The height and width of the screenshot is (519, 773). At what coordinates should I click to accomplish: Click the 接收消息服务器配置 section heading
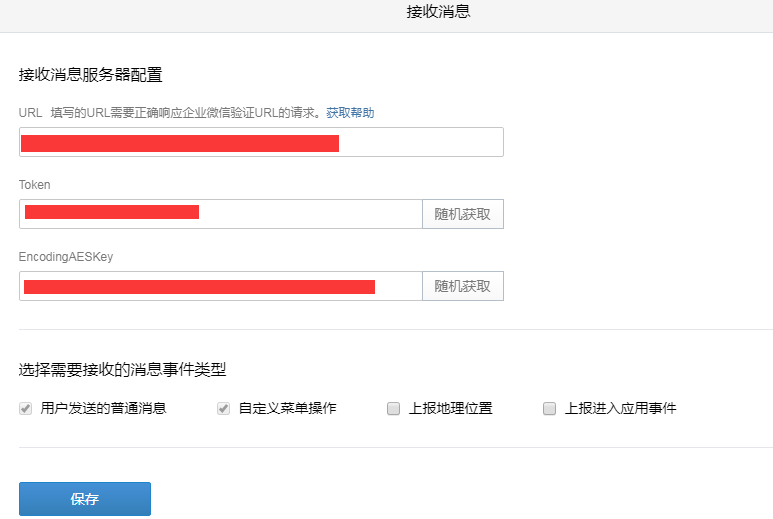point(91,75)
